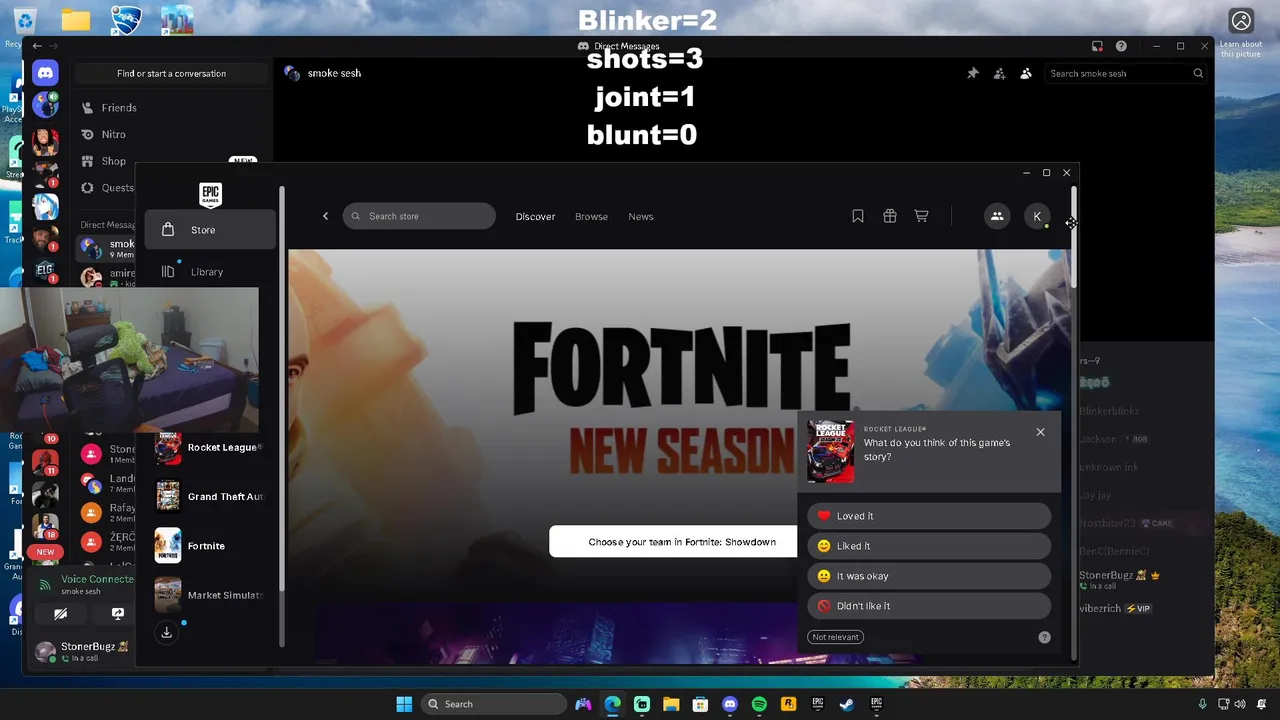Select vibezrich in Discord member list
Viewport: 1280px width, 720px height.
(x=1115, y=608)
